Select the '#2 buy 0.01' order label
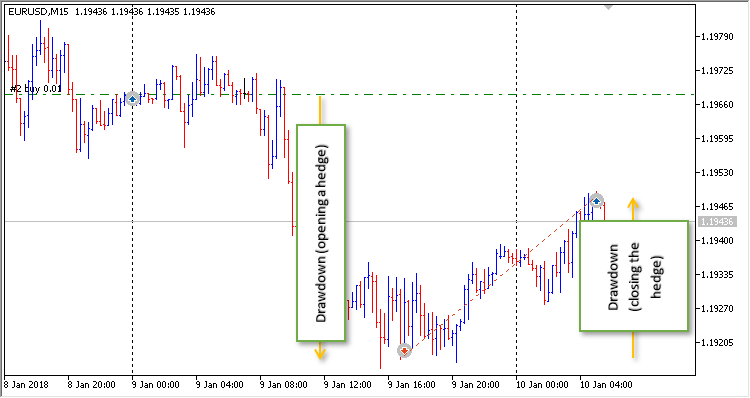This screenshot has width=750, height=398. click(x=36, y=89)
